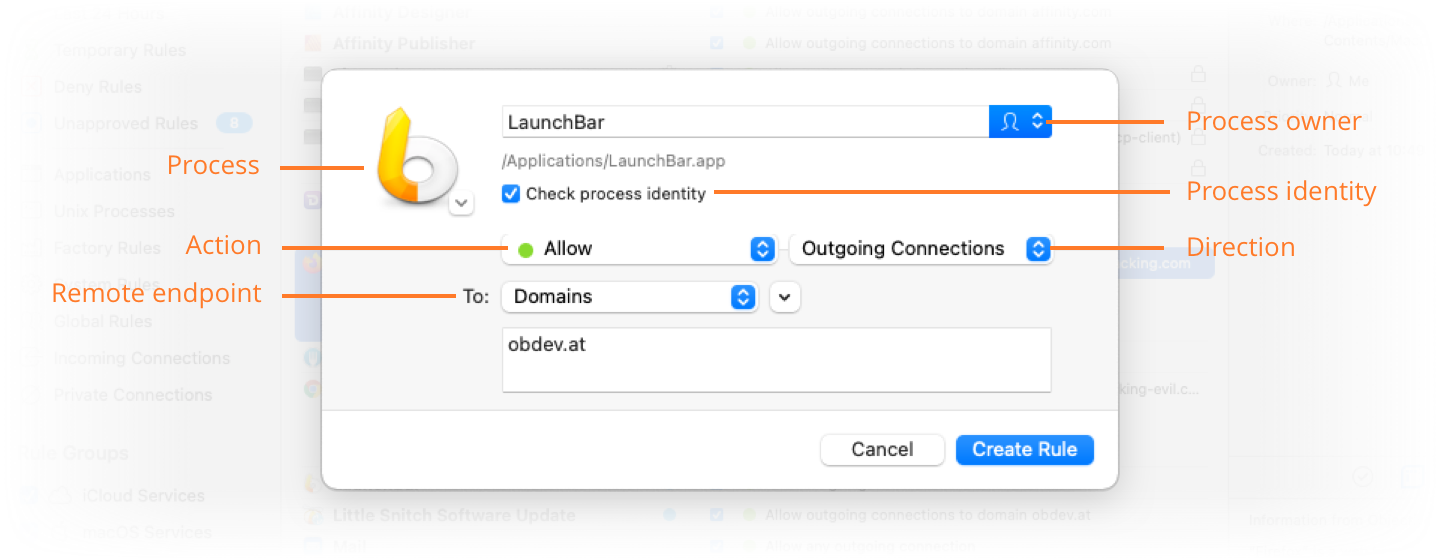Select Deny Rules in background sidebar
Viewport: 1440px width, 560px height.
pos(98,87)
